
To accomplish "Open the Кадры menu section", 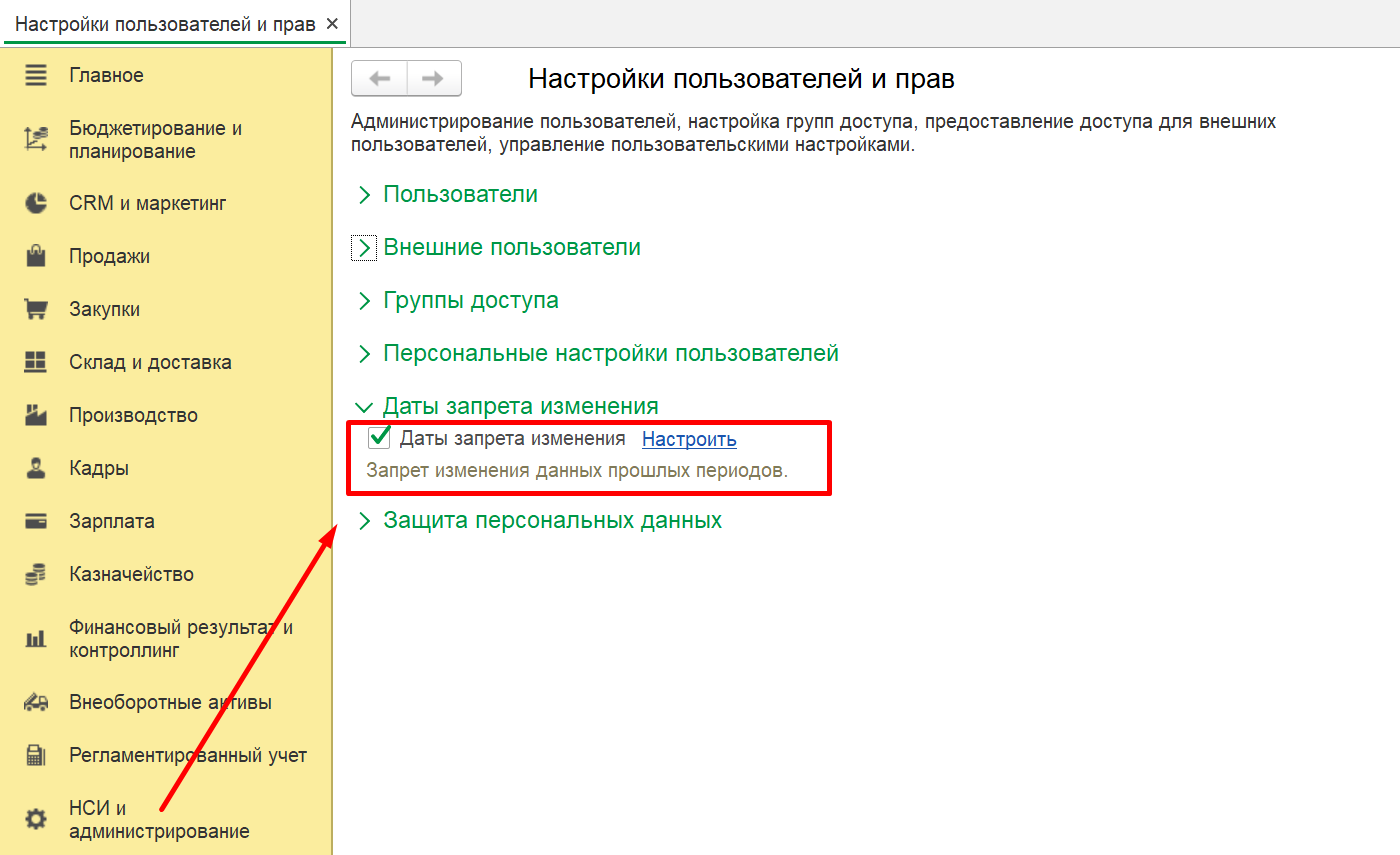I will pyautogui.click(x=99, y=468).
